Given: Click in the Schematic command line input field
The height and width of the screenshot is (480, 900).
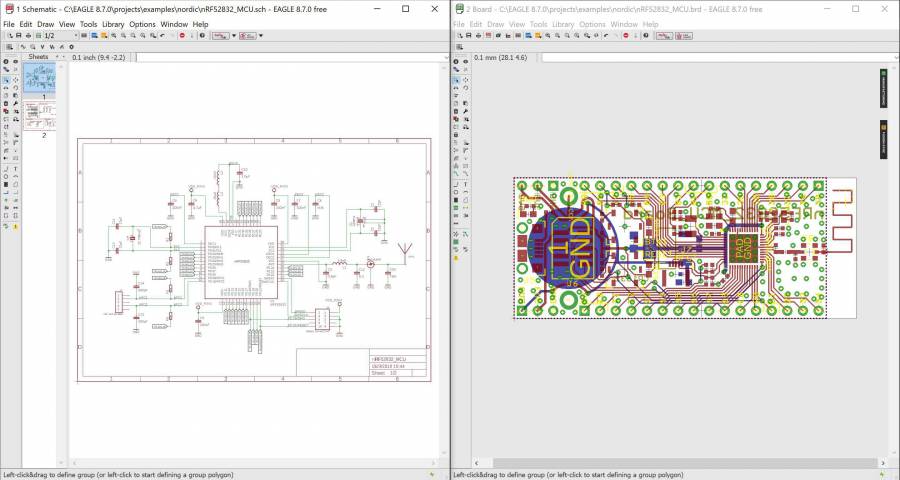Looking at the screenshot, I should tap(290, 58).
